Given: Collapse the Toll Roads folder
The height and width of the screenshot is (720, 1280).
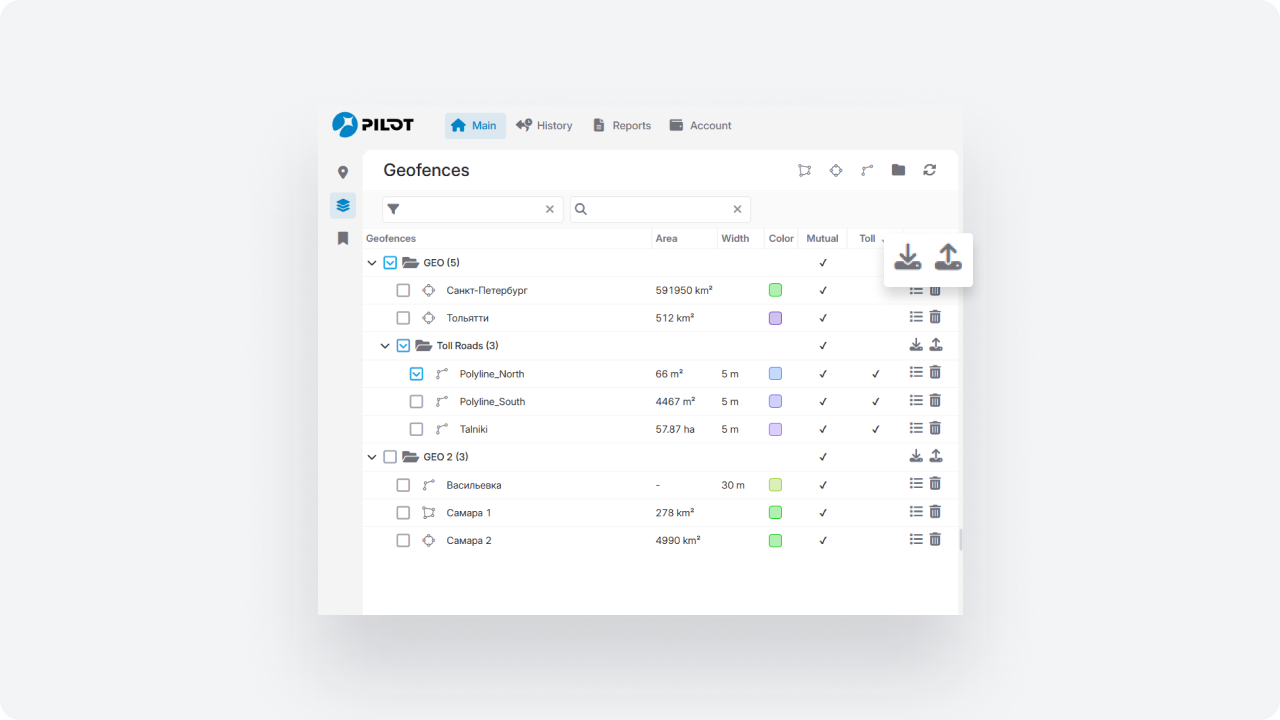Looking at the screenshot, I should [x=385, y=346].
